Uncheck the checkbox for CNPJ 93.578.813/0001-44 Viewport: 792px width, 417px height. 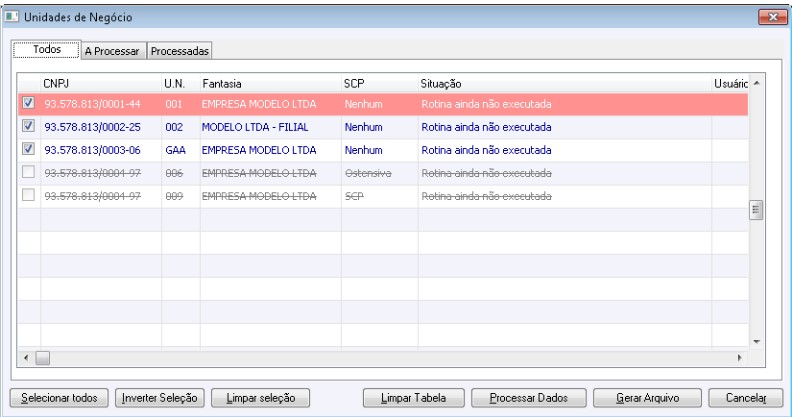(27, 103)
